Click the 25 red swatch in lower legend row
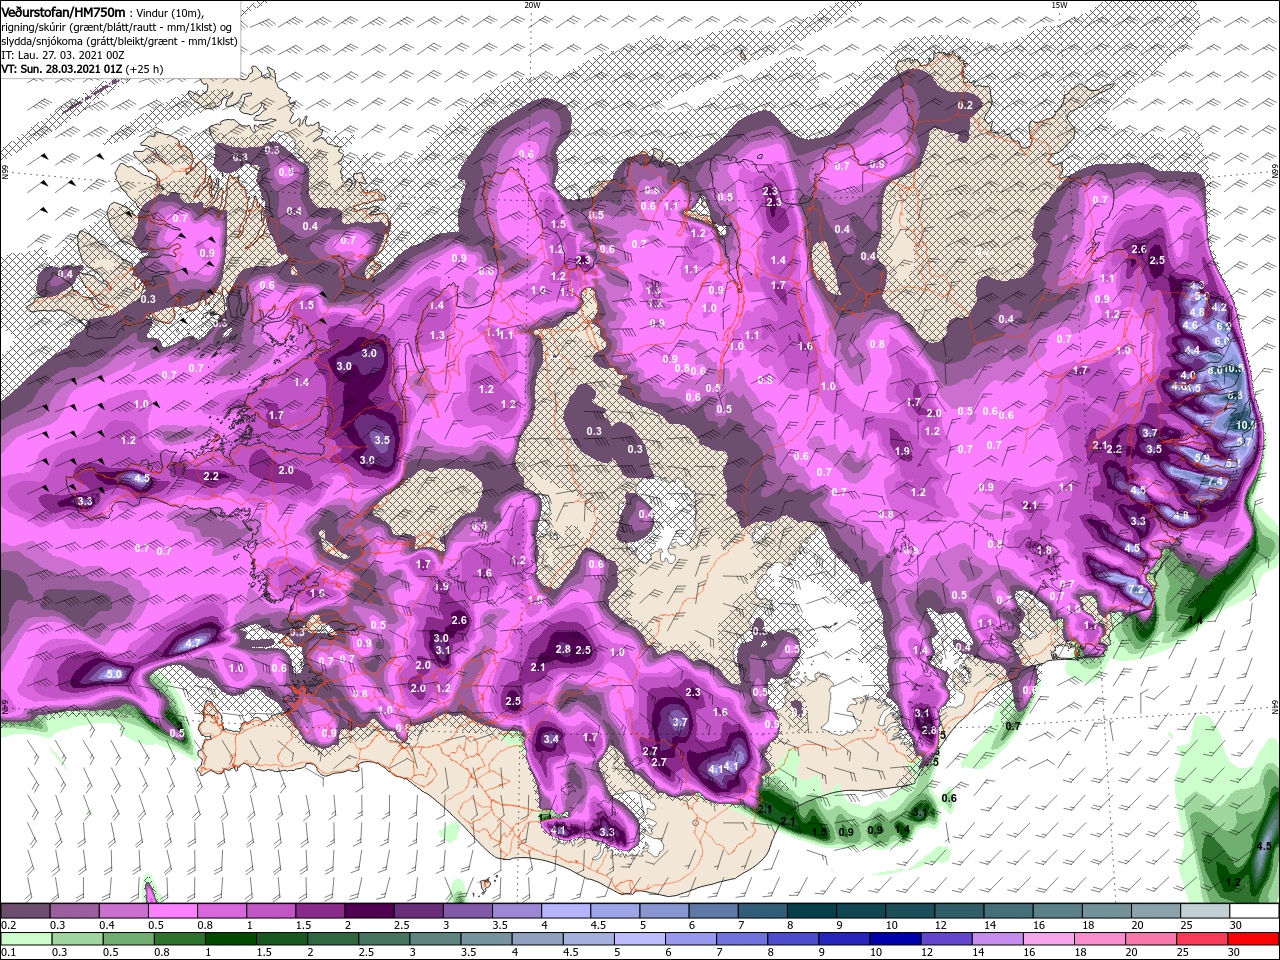The height and width of the screenshot is (960, 1280). point(1203,939)
